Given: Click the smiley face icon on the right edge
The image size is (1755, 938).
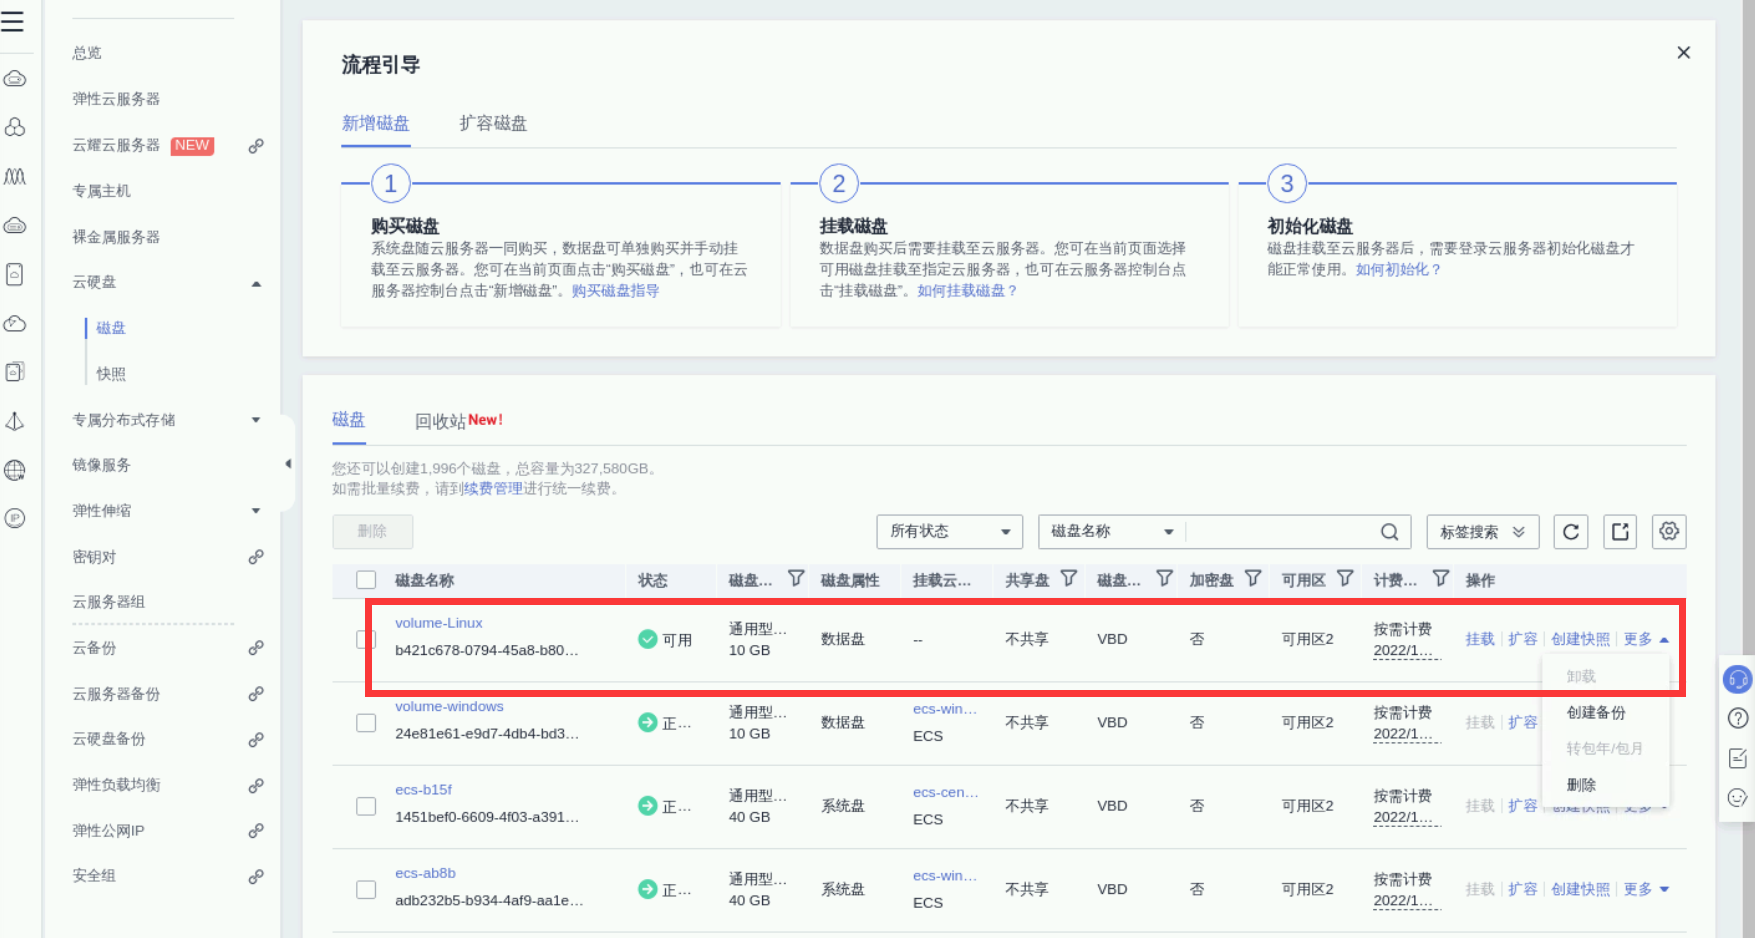Looking at the screenshot, I should pos(1738,798).
